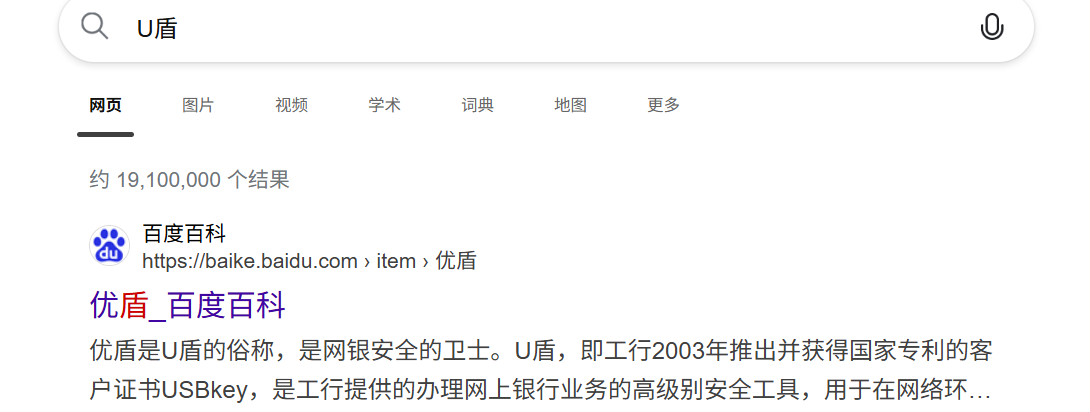Expand the 更多 menu
This screenshot has height=412, width=1090.
pyautogui.click(x=664, y=105)
